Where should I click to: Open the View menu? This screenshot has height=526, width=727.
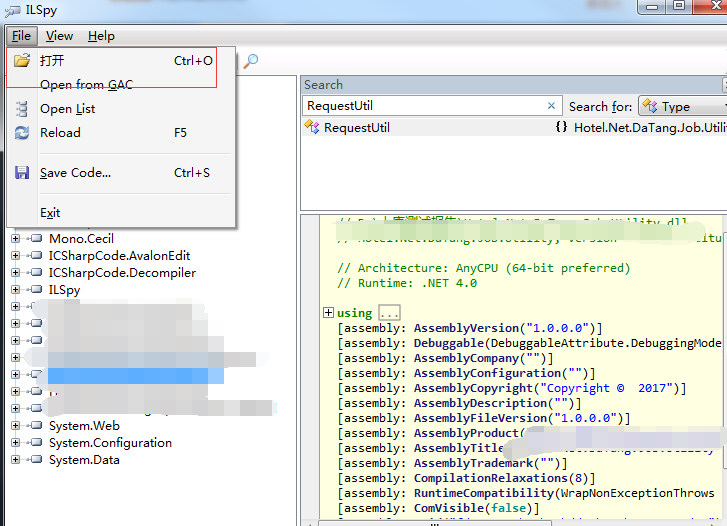(59, 36)
